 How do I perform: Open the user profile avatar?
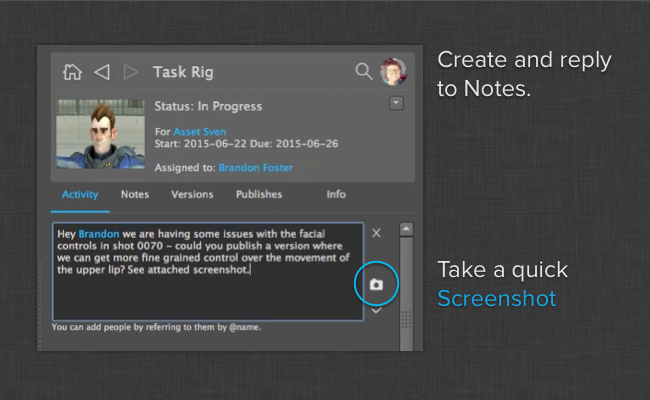[x=393, y=72]
